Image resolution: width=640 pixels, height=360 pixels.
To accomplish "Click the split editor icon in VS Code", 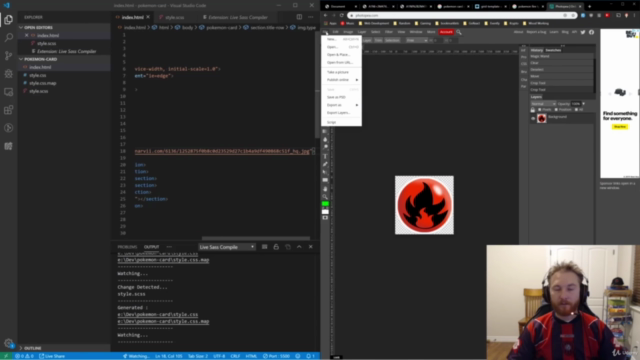I will pyautogui.click(x=299, y=17).
